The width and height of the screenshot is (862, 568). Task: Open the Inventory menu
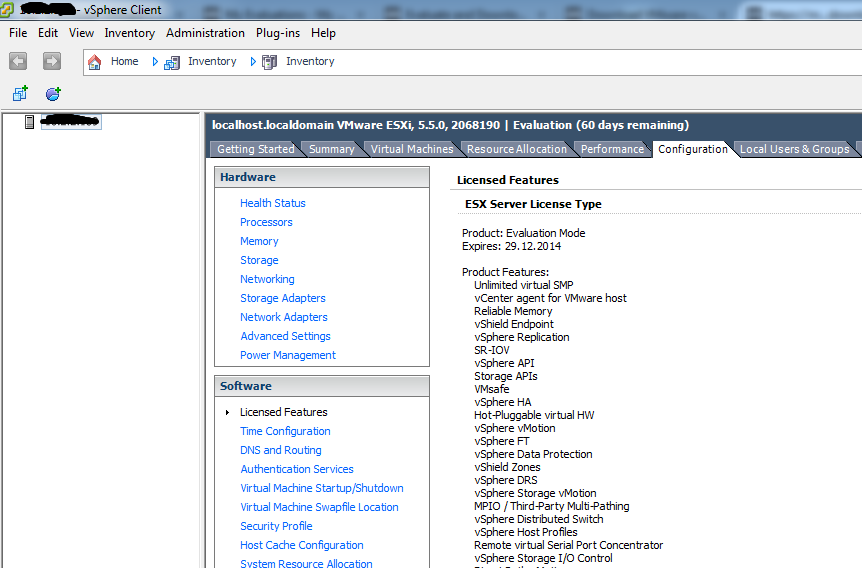coord(130,33)
